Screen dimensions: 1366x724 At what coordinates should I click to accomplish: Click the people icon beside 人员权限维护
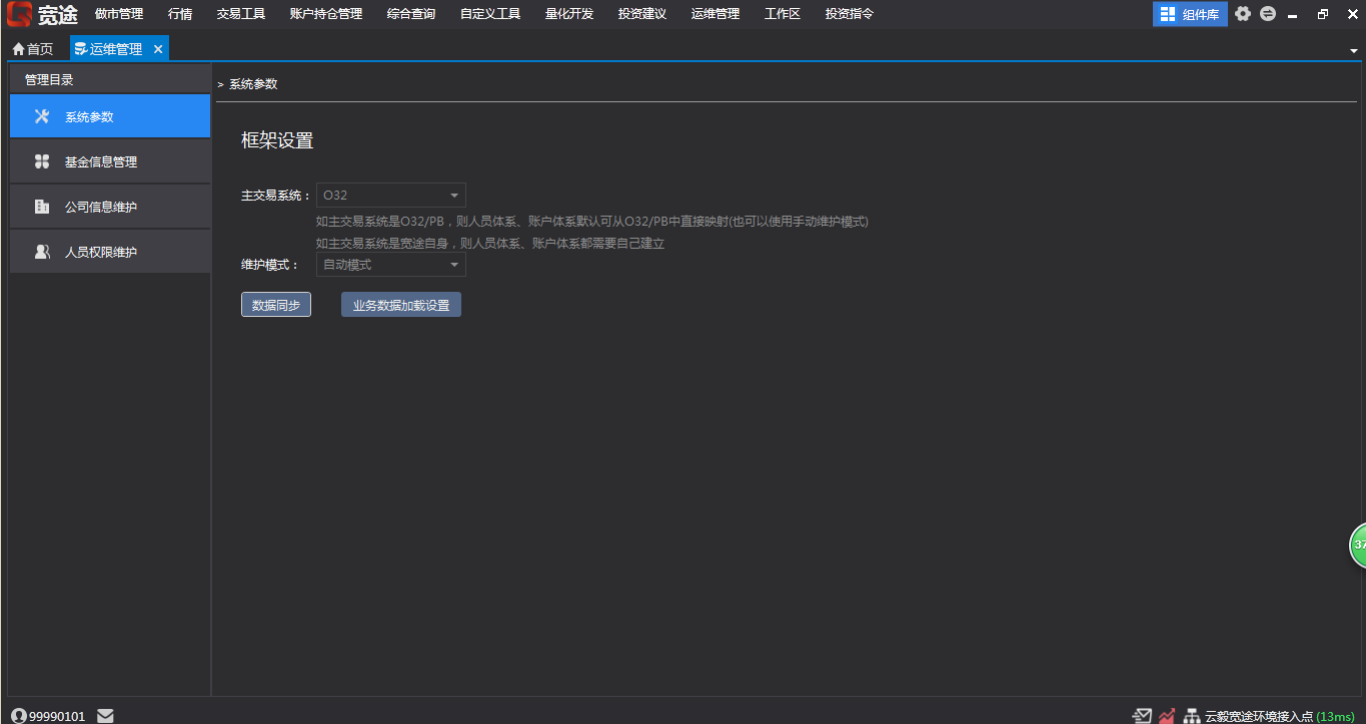pos(42,252)
